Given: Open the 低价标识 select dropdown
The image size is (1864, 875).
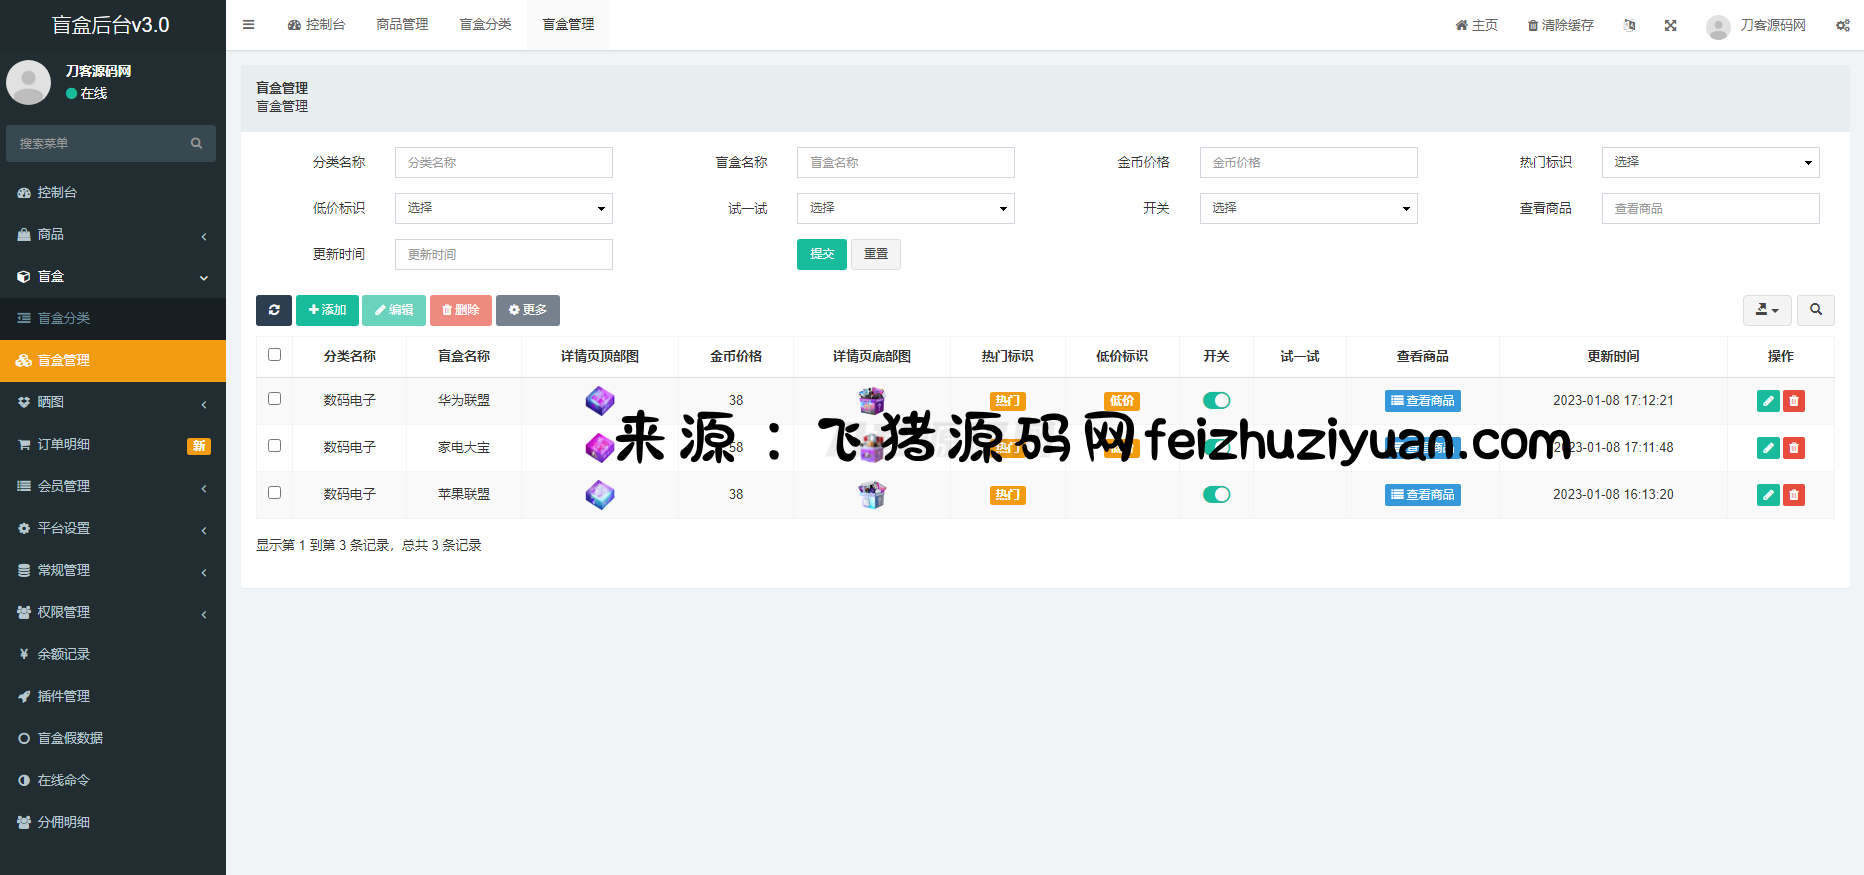Looking at the screenshot, I should coord(503,208).
